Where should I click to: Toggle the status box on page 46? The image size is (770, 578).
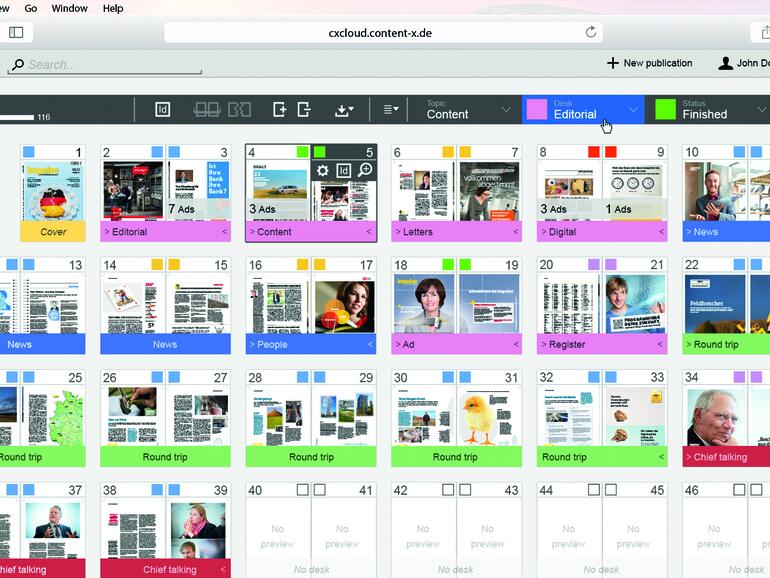tap(739, 490)
